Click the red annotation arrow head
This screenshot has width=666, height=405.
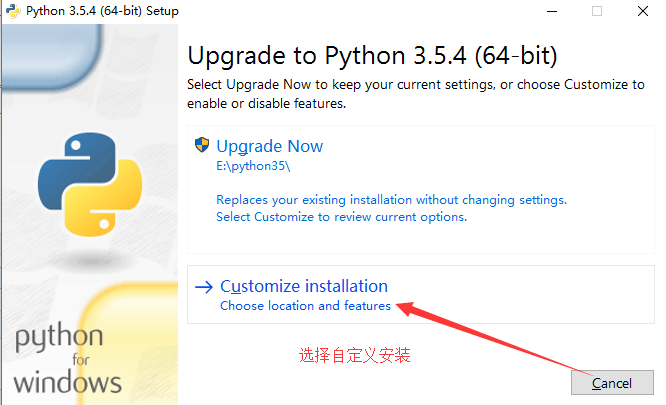(x=406, y=308)
